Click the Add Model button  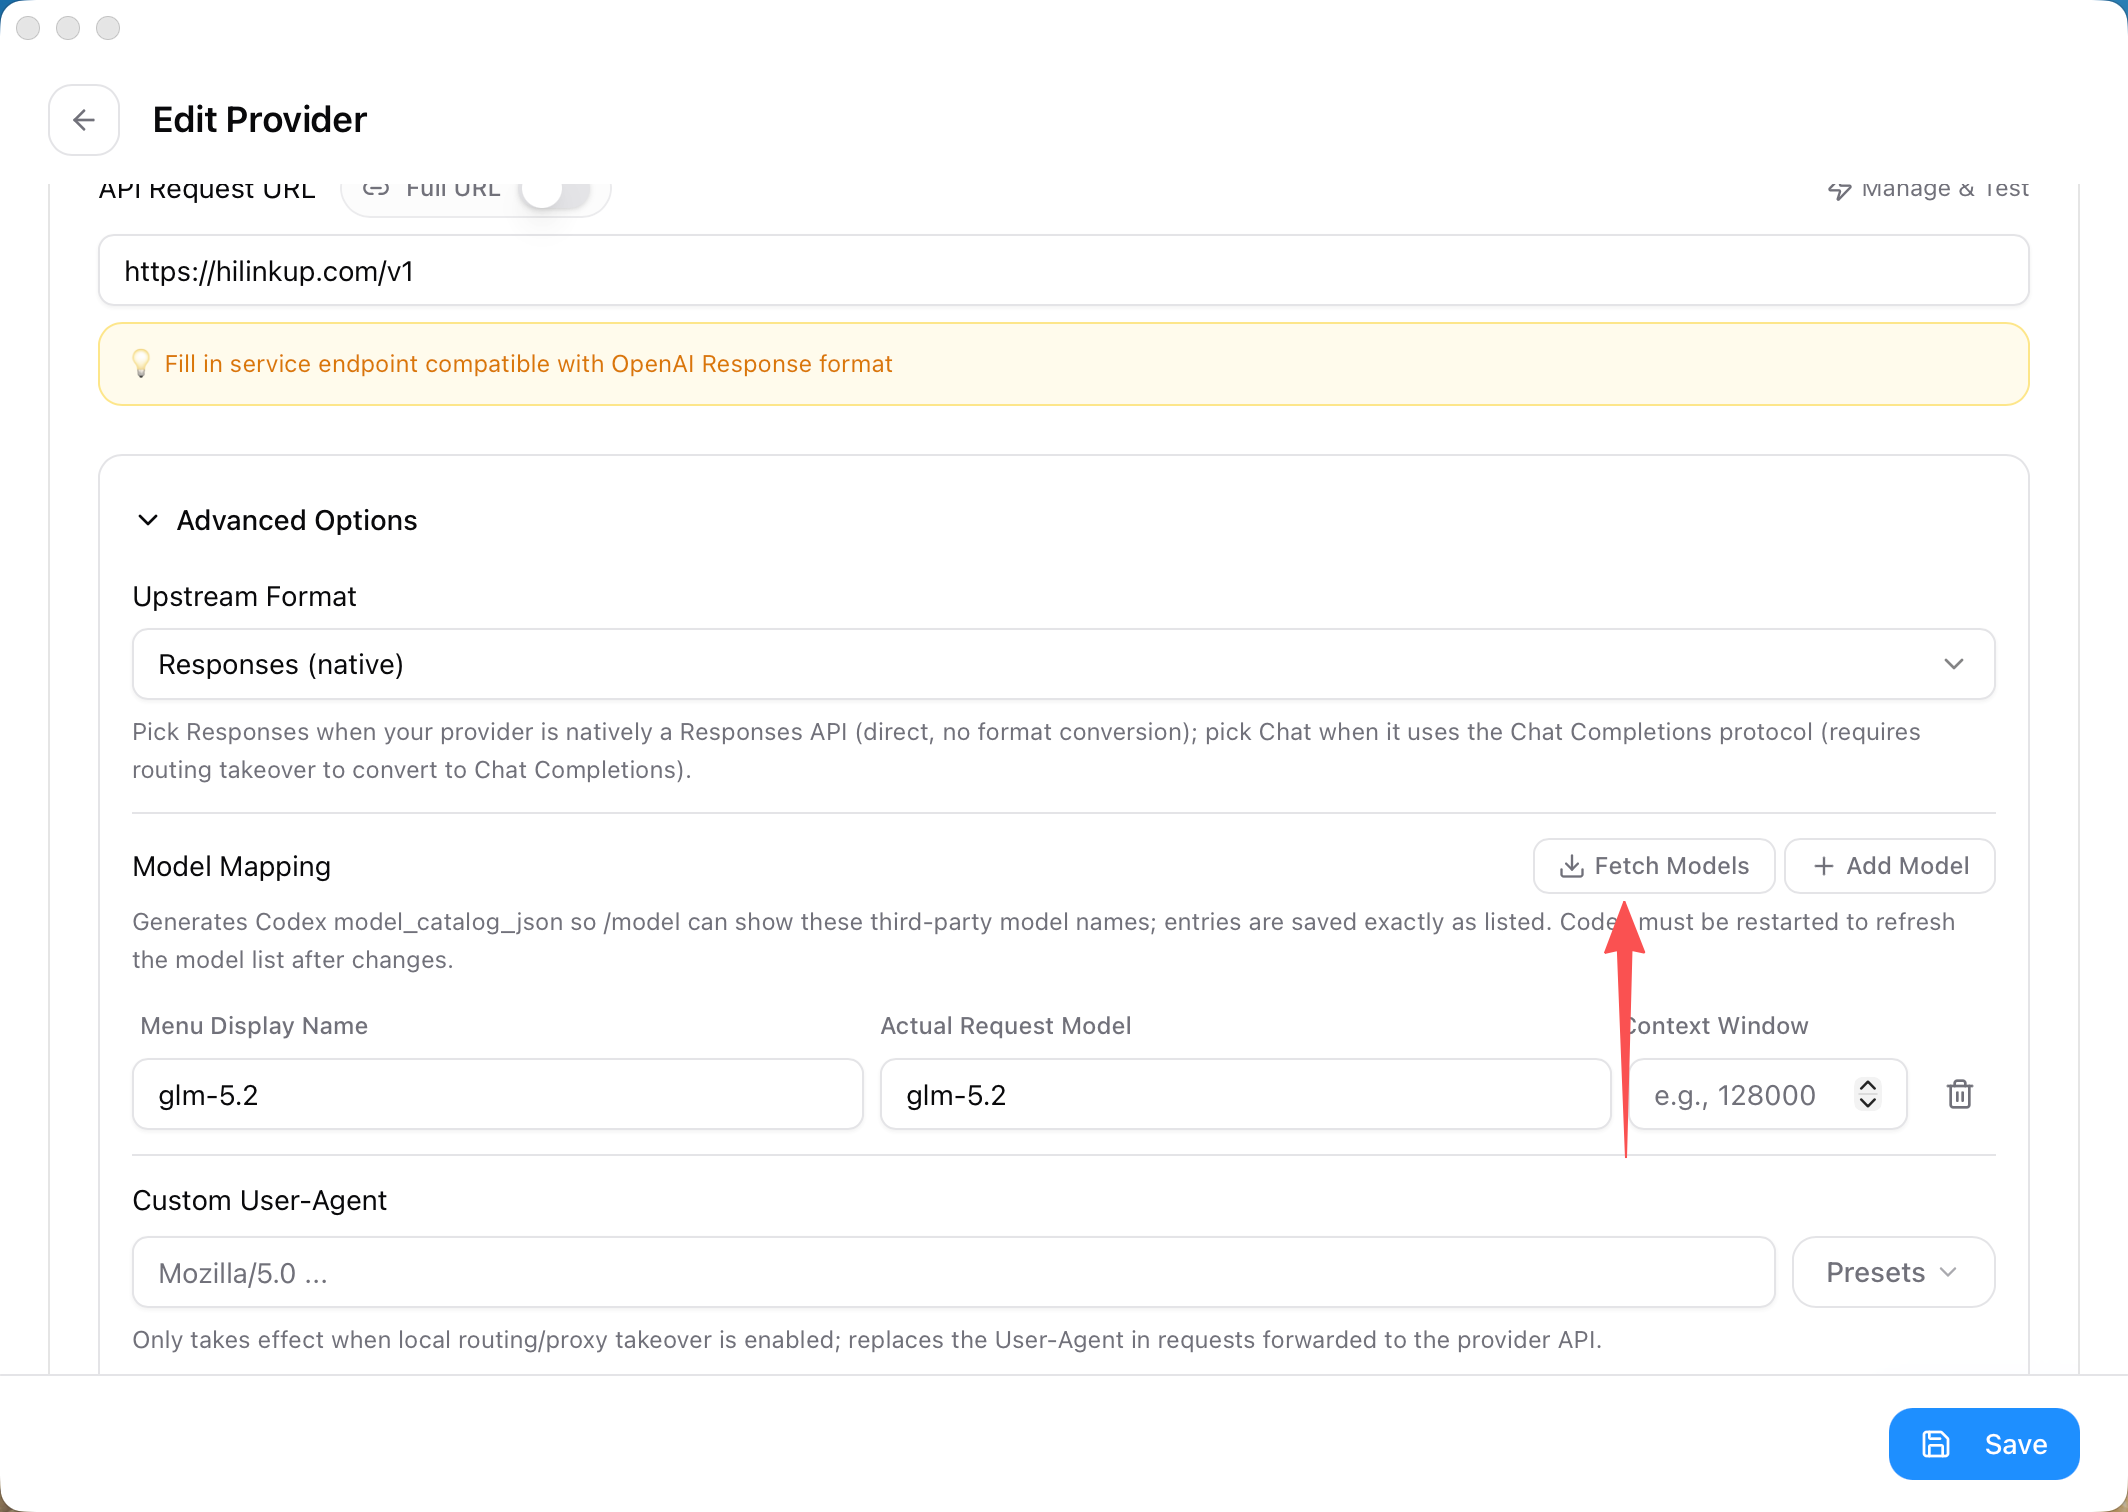tap(1890, 866)
